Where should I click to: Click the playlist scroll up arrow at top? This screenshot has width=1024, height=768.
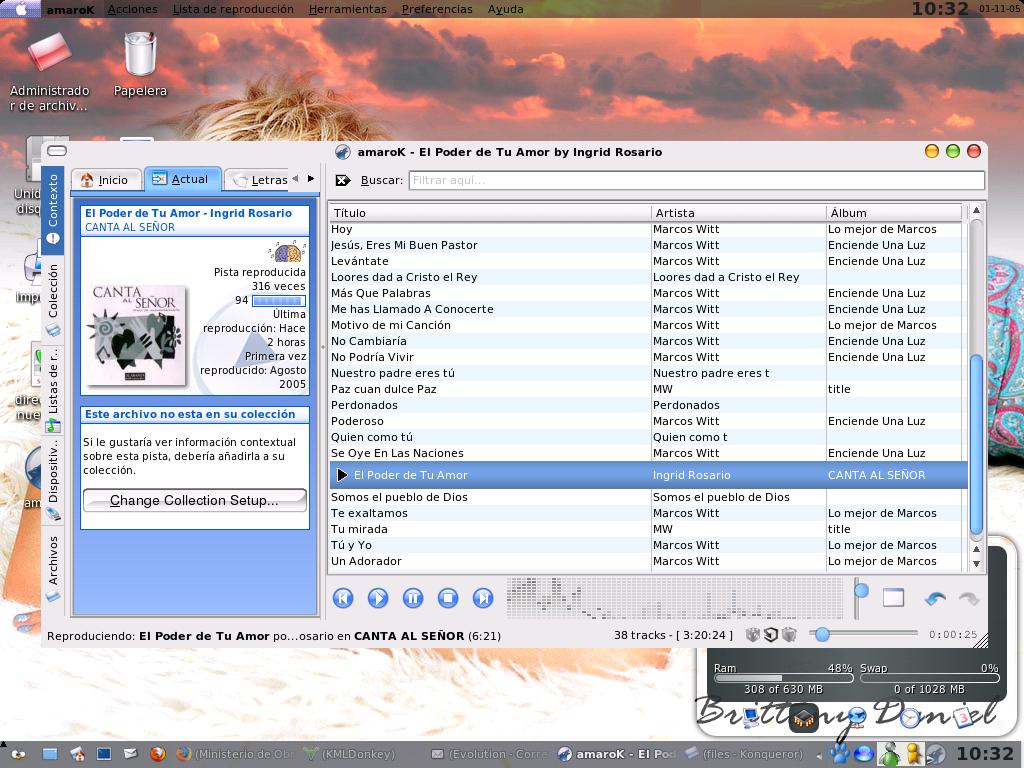coord(976,210)
